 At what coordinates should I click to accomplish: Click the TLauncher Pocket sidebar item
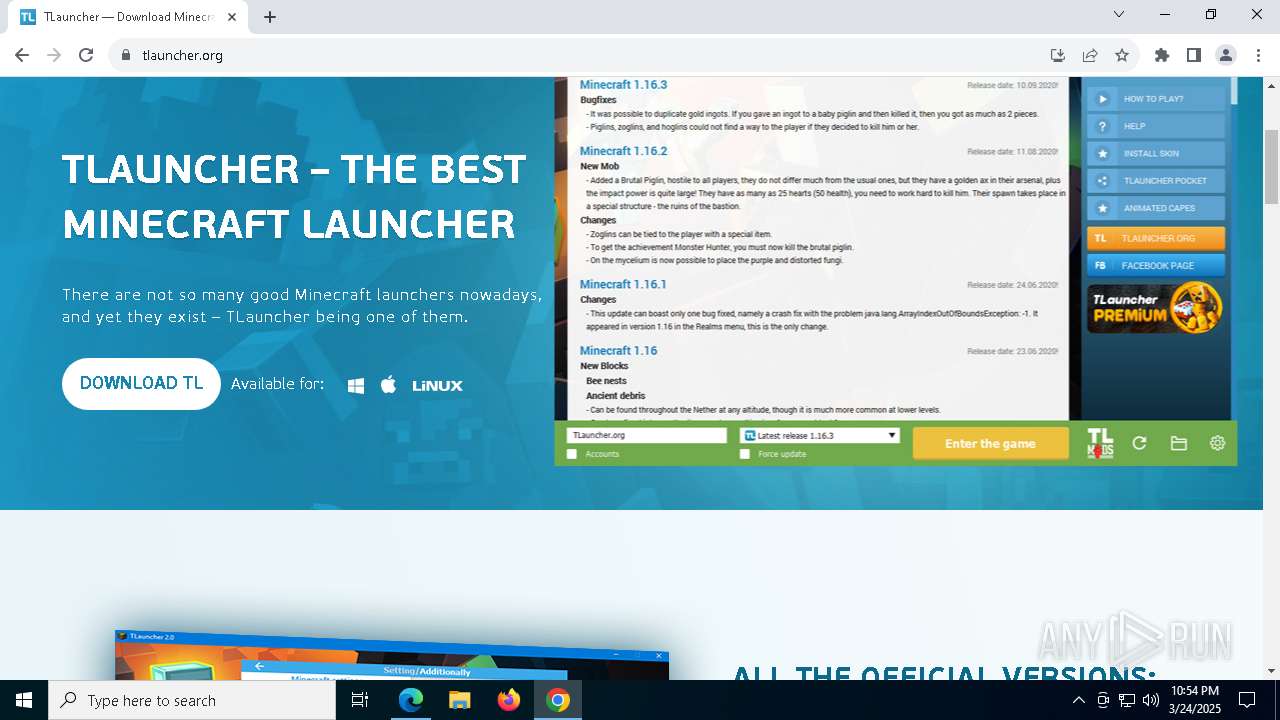tap(1156, 181)
